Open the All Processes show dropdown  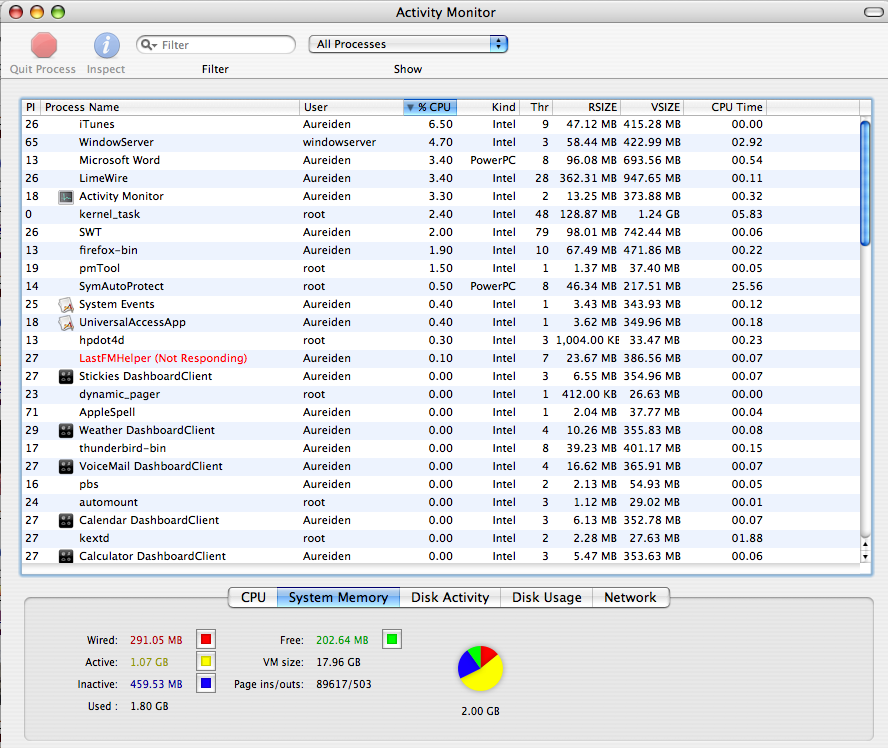(408, 44)
